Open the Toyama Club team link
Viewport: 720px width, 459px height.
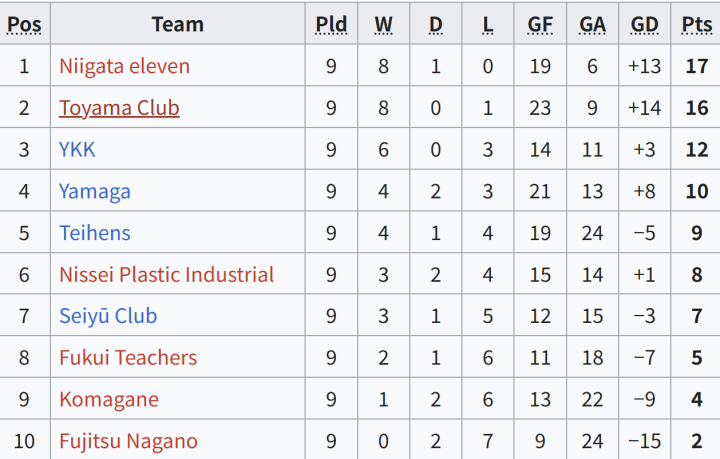[119, 108]
